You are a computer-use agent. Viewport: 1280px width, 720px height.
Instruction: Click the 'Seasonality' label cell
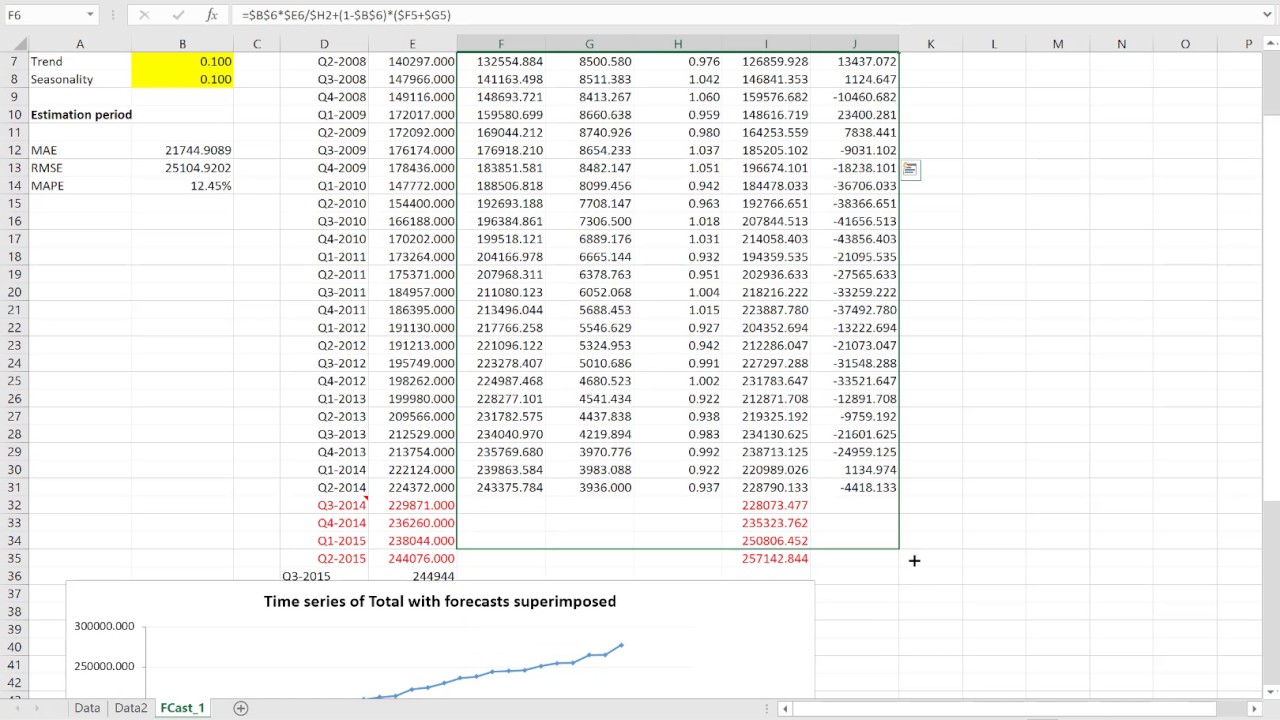(x=81, y=79)
